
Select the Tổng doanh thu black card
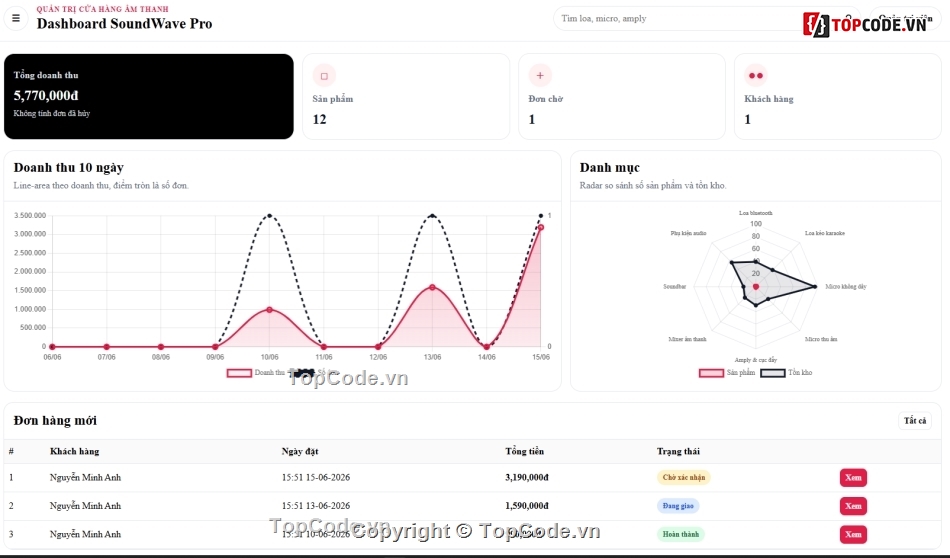pos(148,96)
